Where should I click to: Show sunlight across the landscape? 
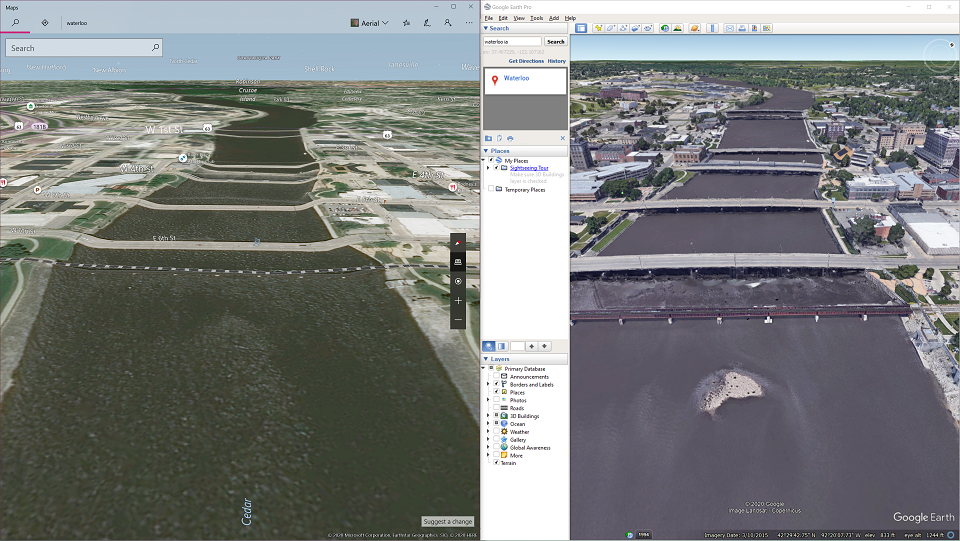click(x=678, y=28)
